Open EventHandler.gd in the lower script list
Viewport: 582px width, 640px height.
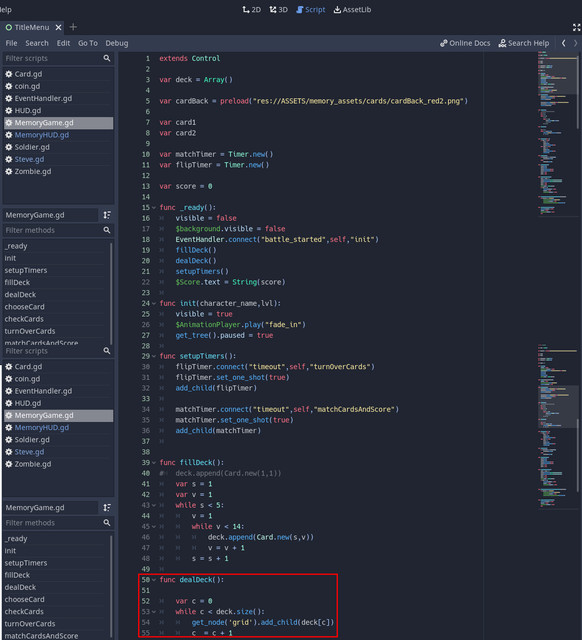click(58, 391)
